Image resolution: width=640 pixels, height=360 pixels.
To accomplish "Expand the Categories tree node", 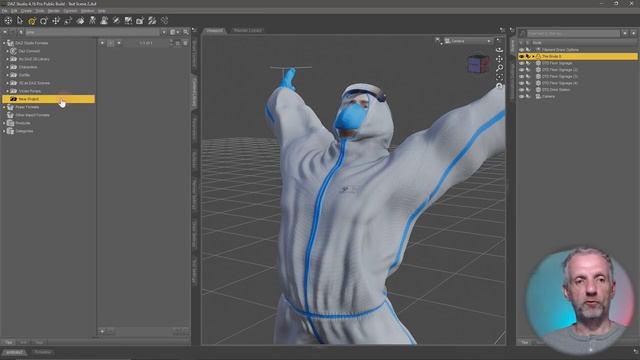I will [x=4, y=131].
